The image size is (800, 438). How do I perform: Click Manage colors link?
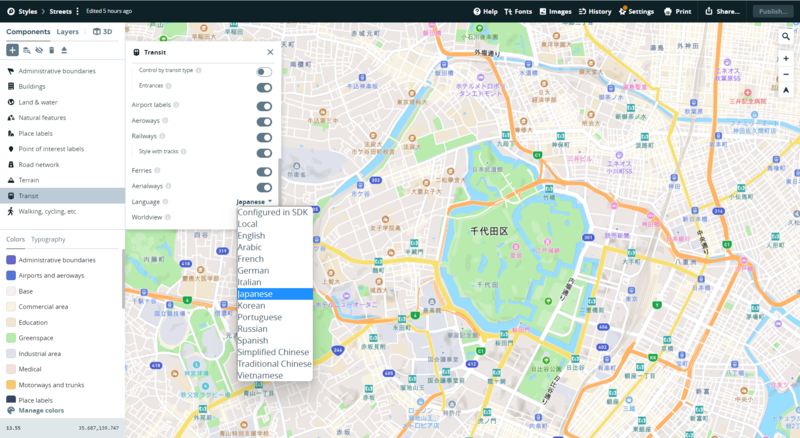click(x=36, y=410)
